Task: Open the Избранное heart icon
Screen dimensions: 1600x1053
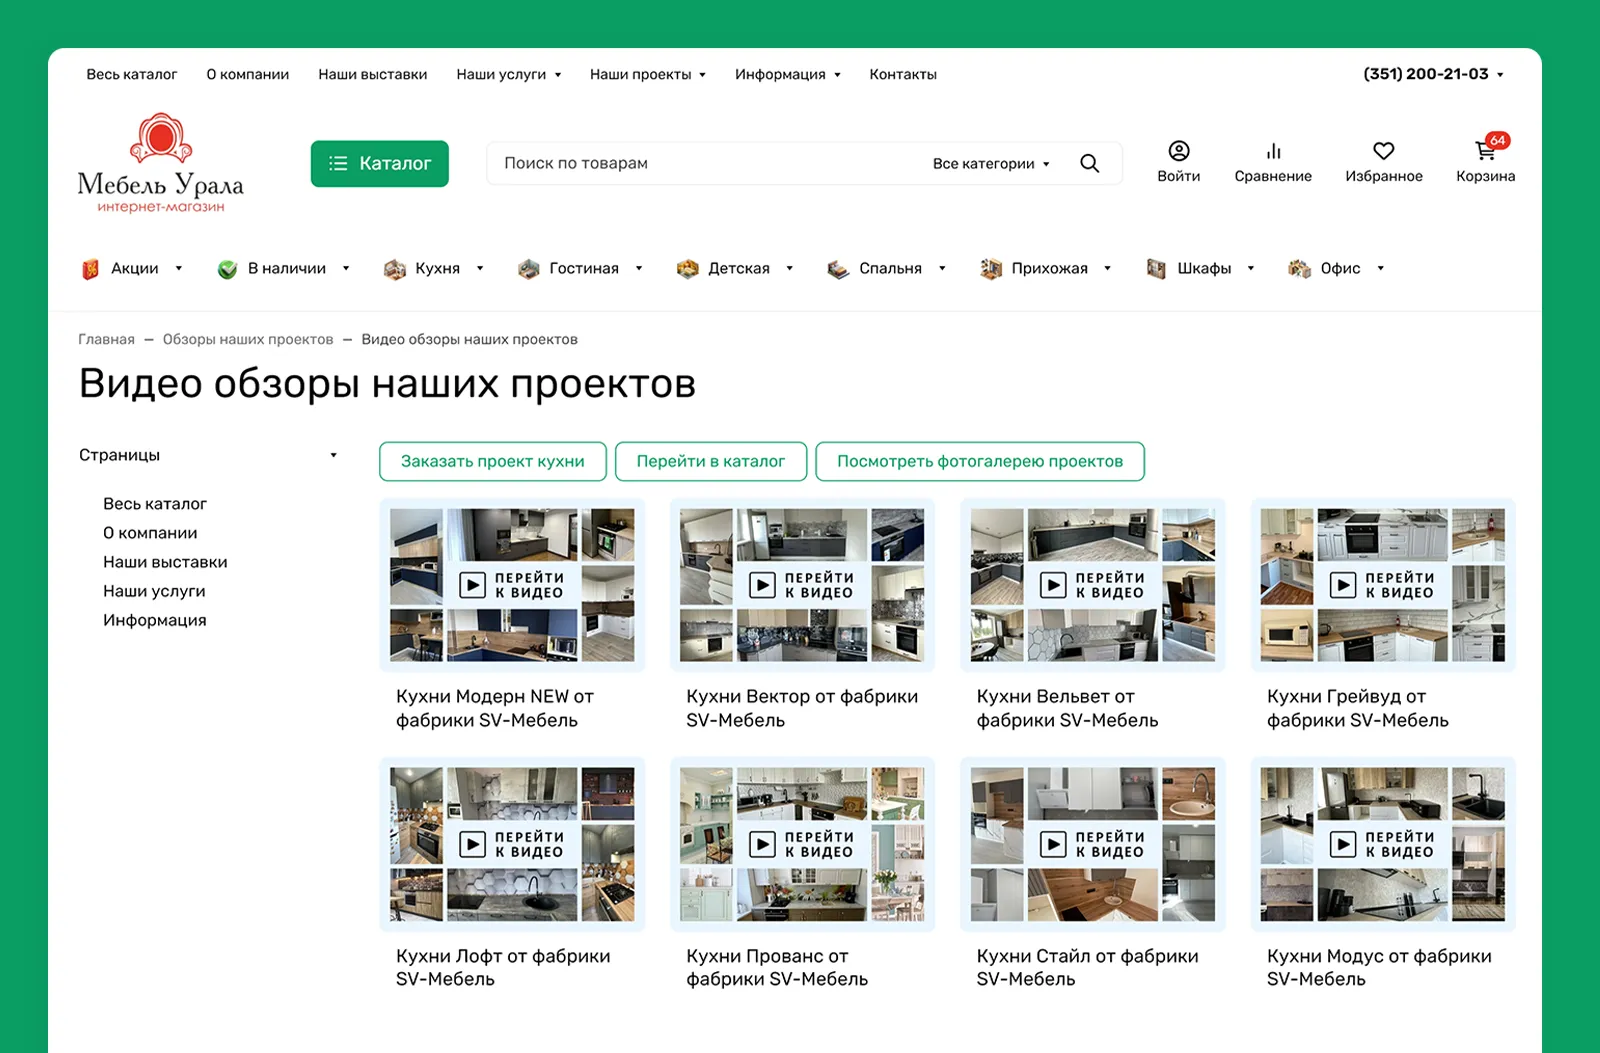Action: pos(1384,151)
